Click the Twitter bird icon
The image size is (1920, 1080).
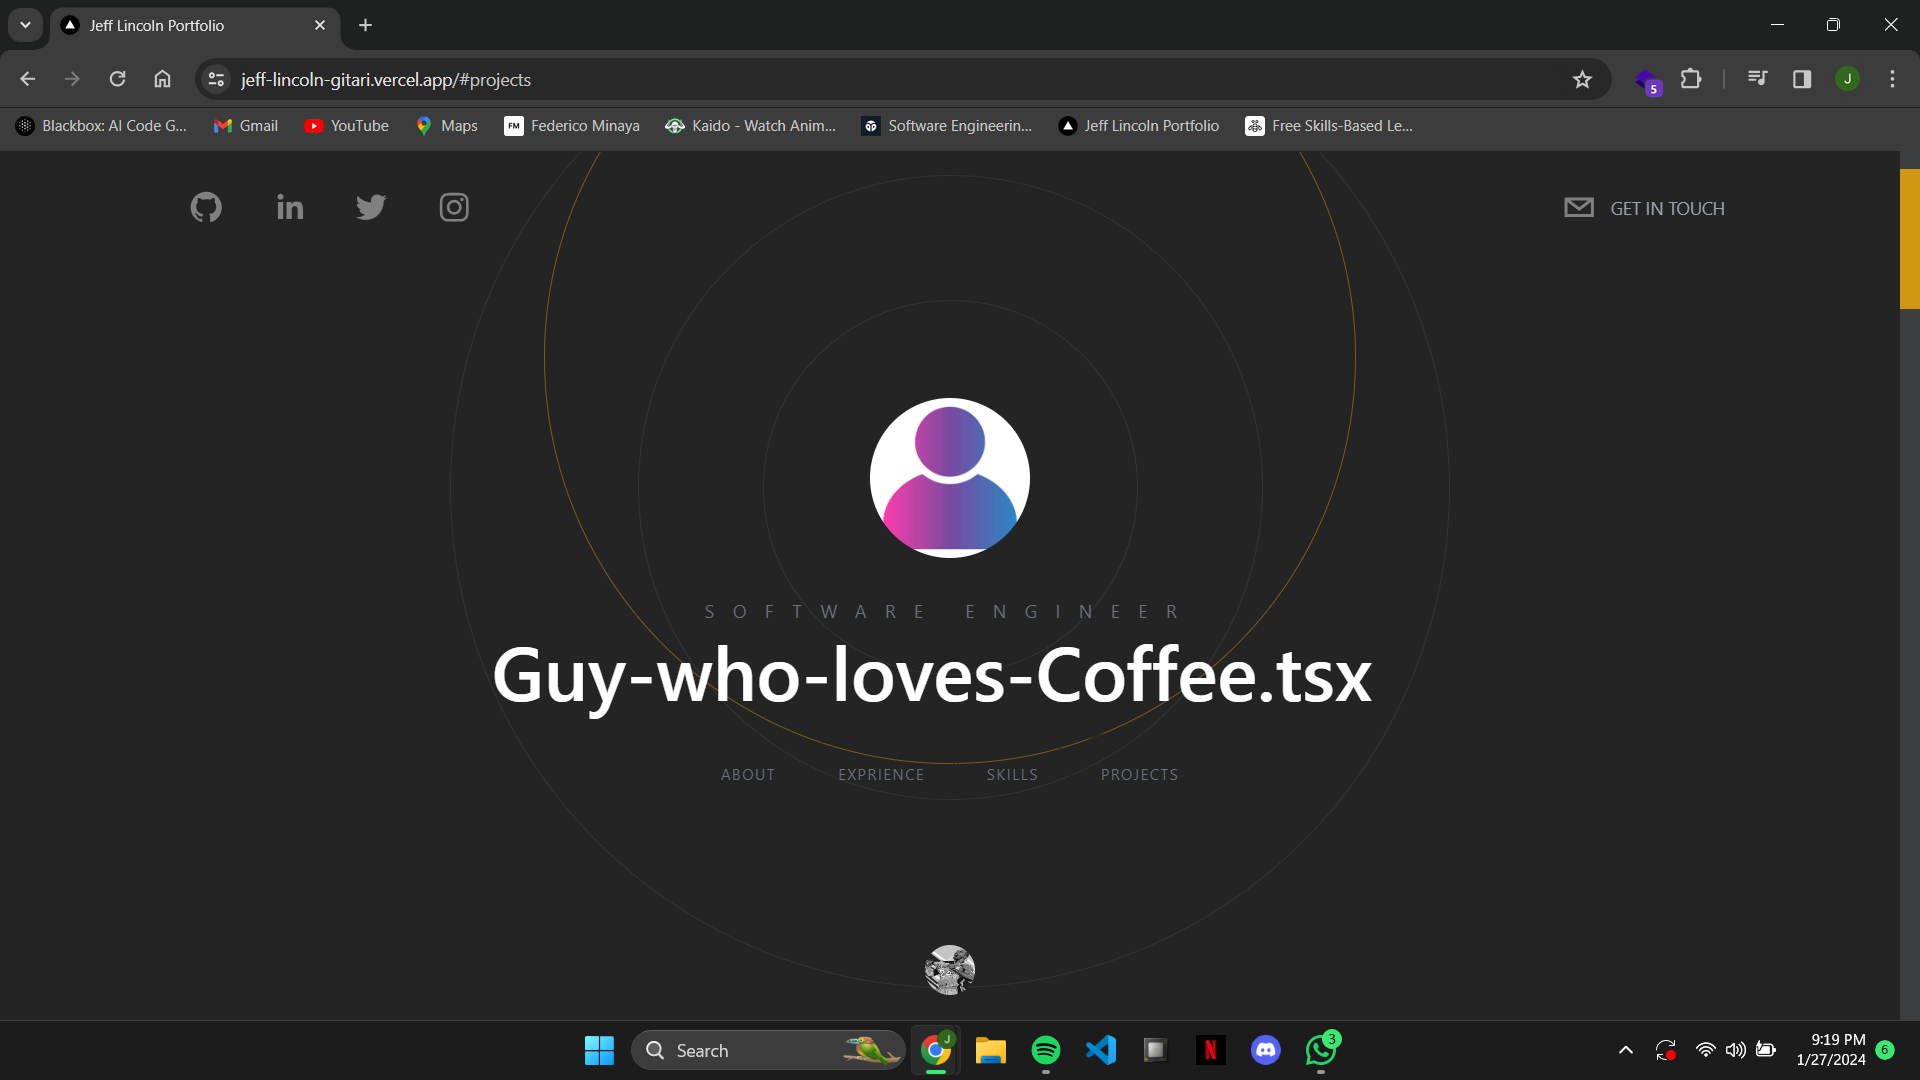[x=371, y=207]
